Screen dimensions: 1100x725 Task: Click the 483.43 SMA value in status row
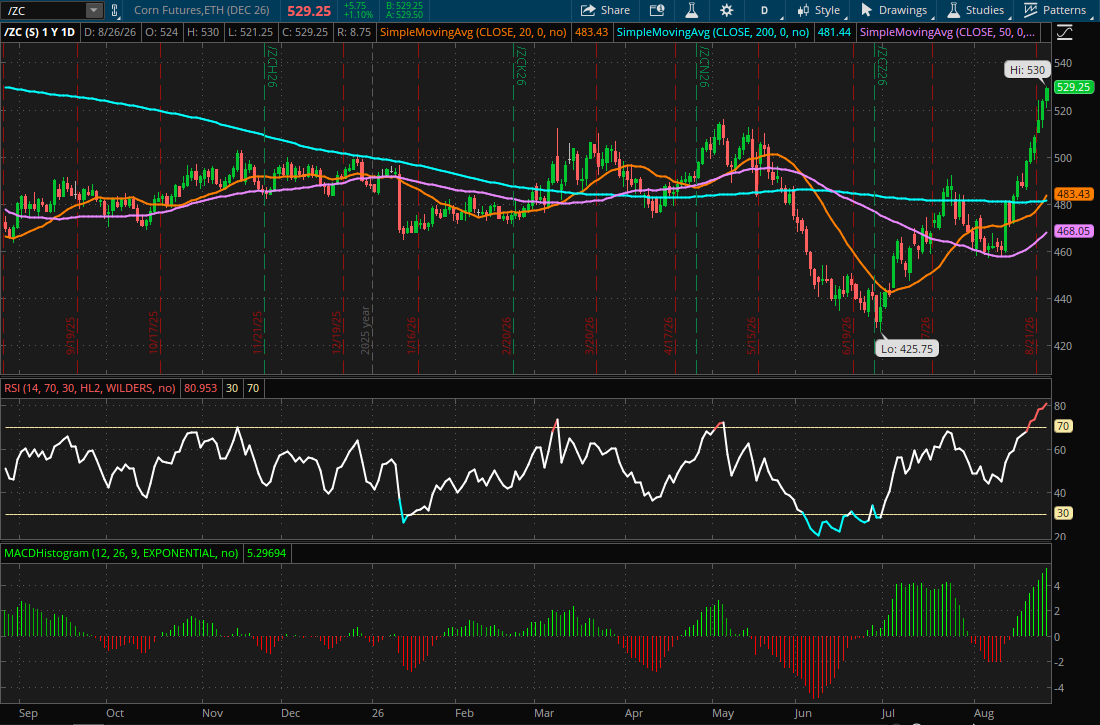click(590, 32)
